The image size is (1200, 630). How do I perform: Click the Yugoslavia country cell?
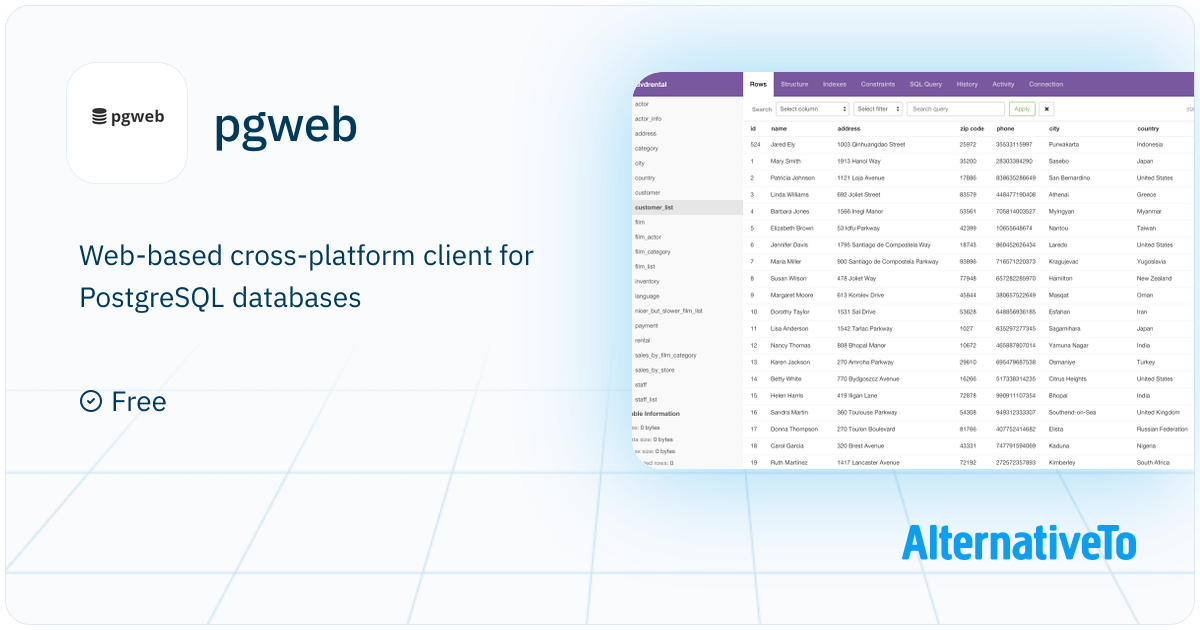coord(1152,261)
